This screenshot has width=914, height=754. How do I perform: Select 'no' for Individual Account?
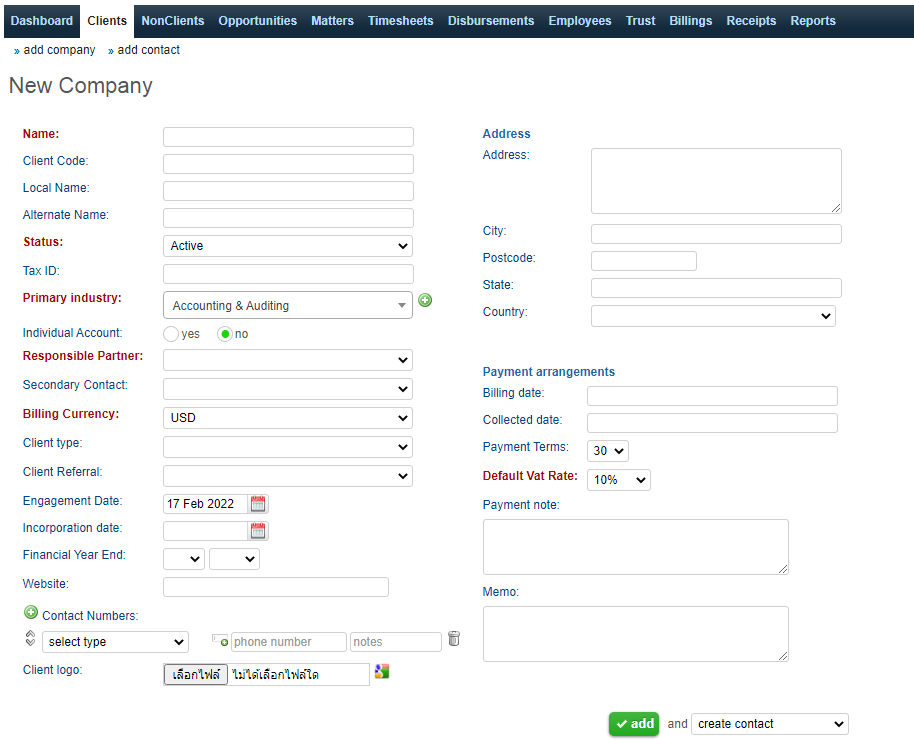point(225,334)
